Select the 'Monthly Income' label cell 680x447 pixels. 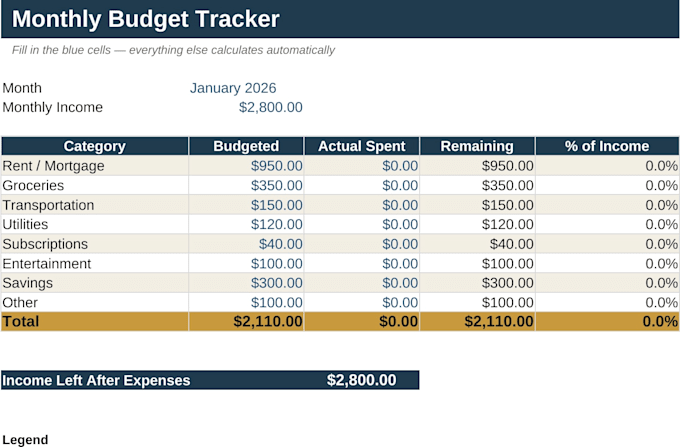coord(95,107)
